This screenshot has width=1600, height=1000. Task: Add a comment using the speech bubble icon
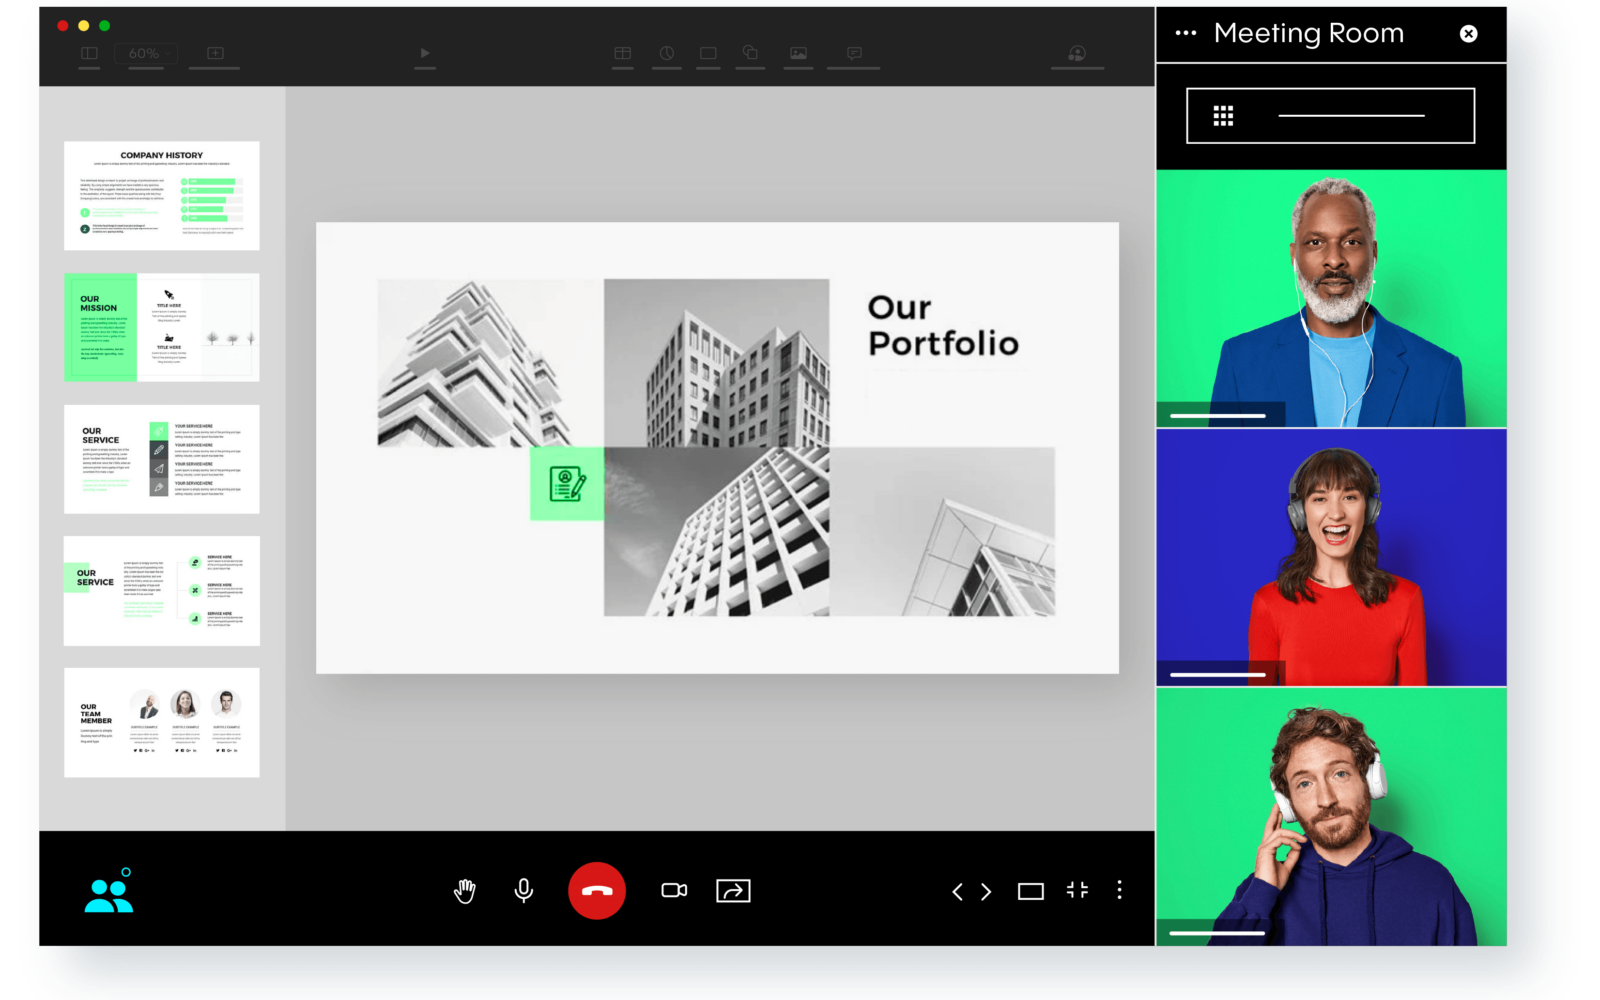click(854, 53)
